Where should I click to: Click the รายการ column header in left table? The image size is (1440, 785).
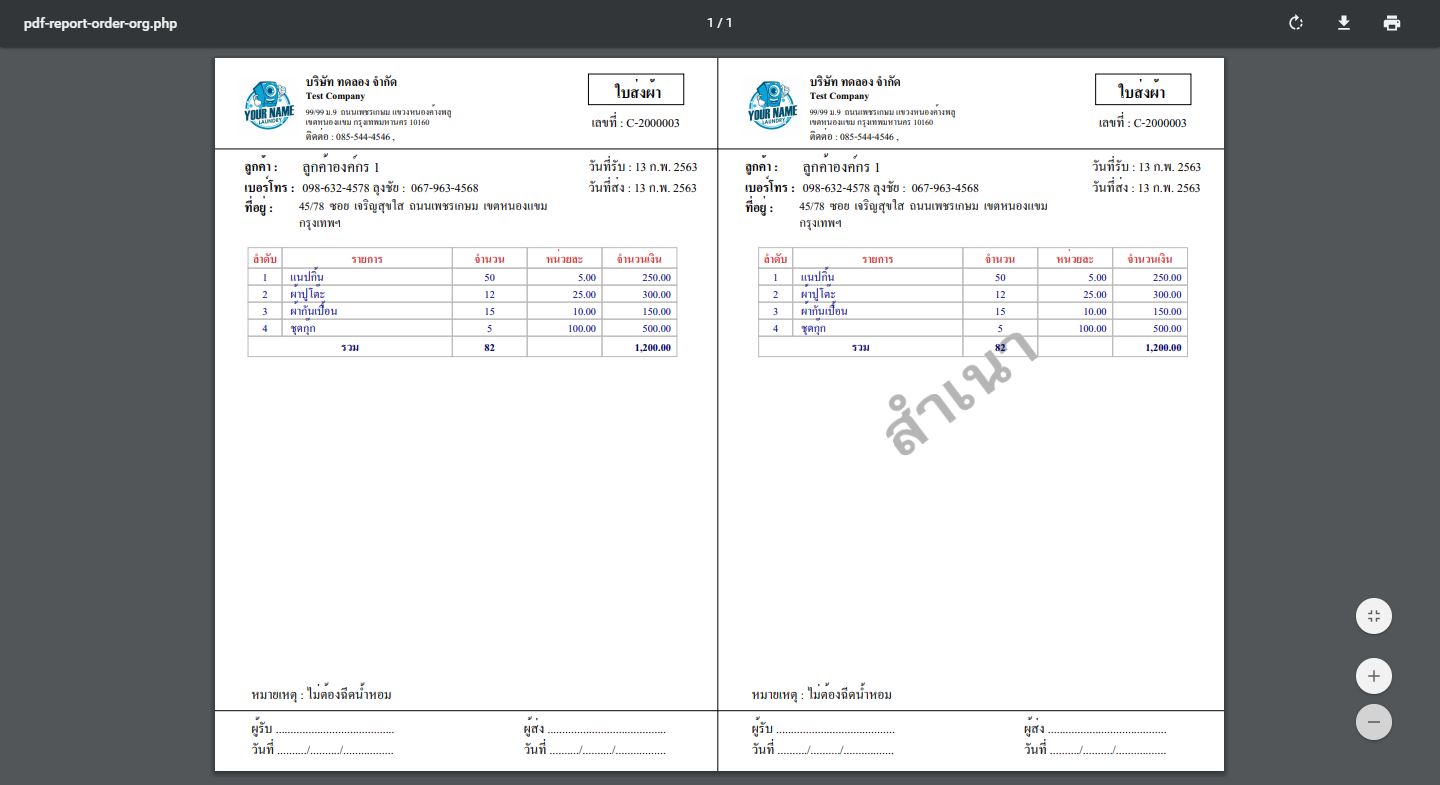tap(366, 259)
